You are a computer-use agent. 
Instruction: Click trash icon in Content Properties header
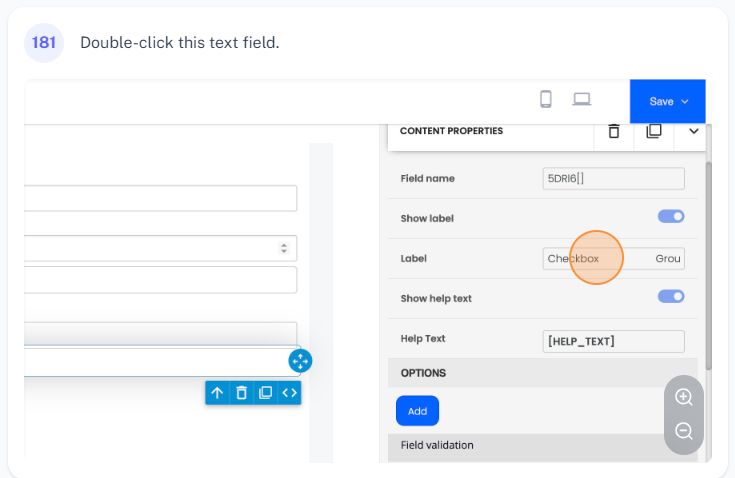pyautogui.click(x=614, y=131)
